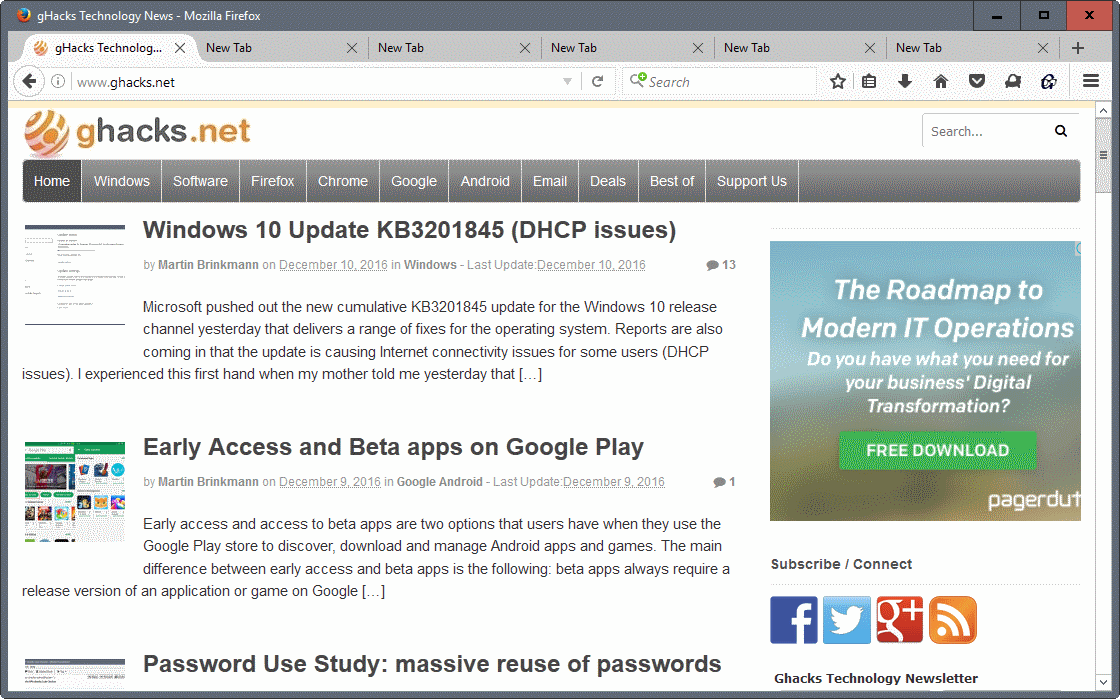Open the Software menu item
This screenshot has height=699, width=1120.
200,181
